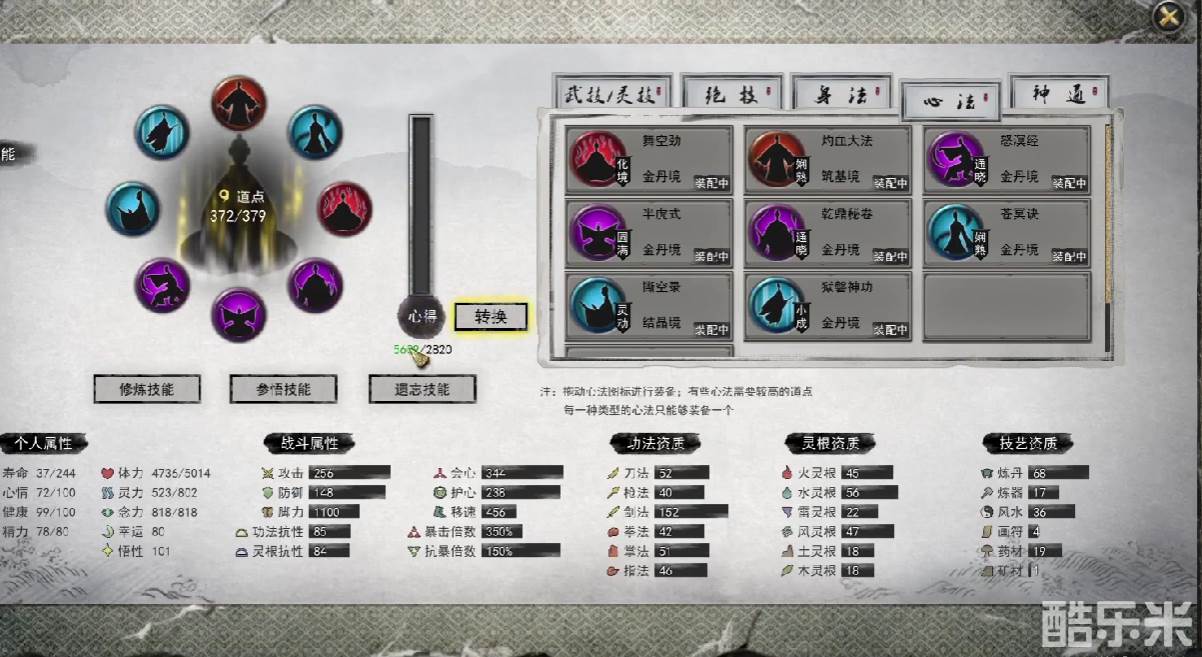This screenshot has width=1202, height=657.
Task: Click the 灼血大法 skill icon in the list
Action: 776,160
